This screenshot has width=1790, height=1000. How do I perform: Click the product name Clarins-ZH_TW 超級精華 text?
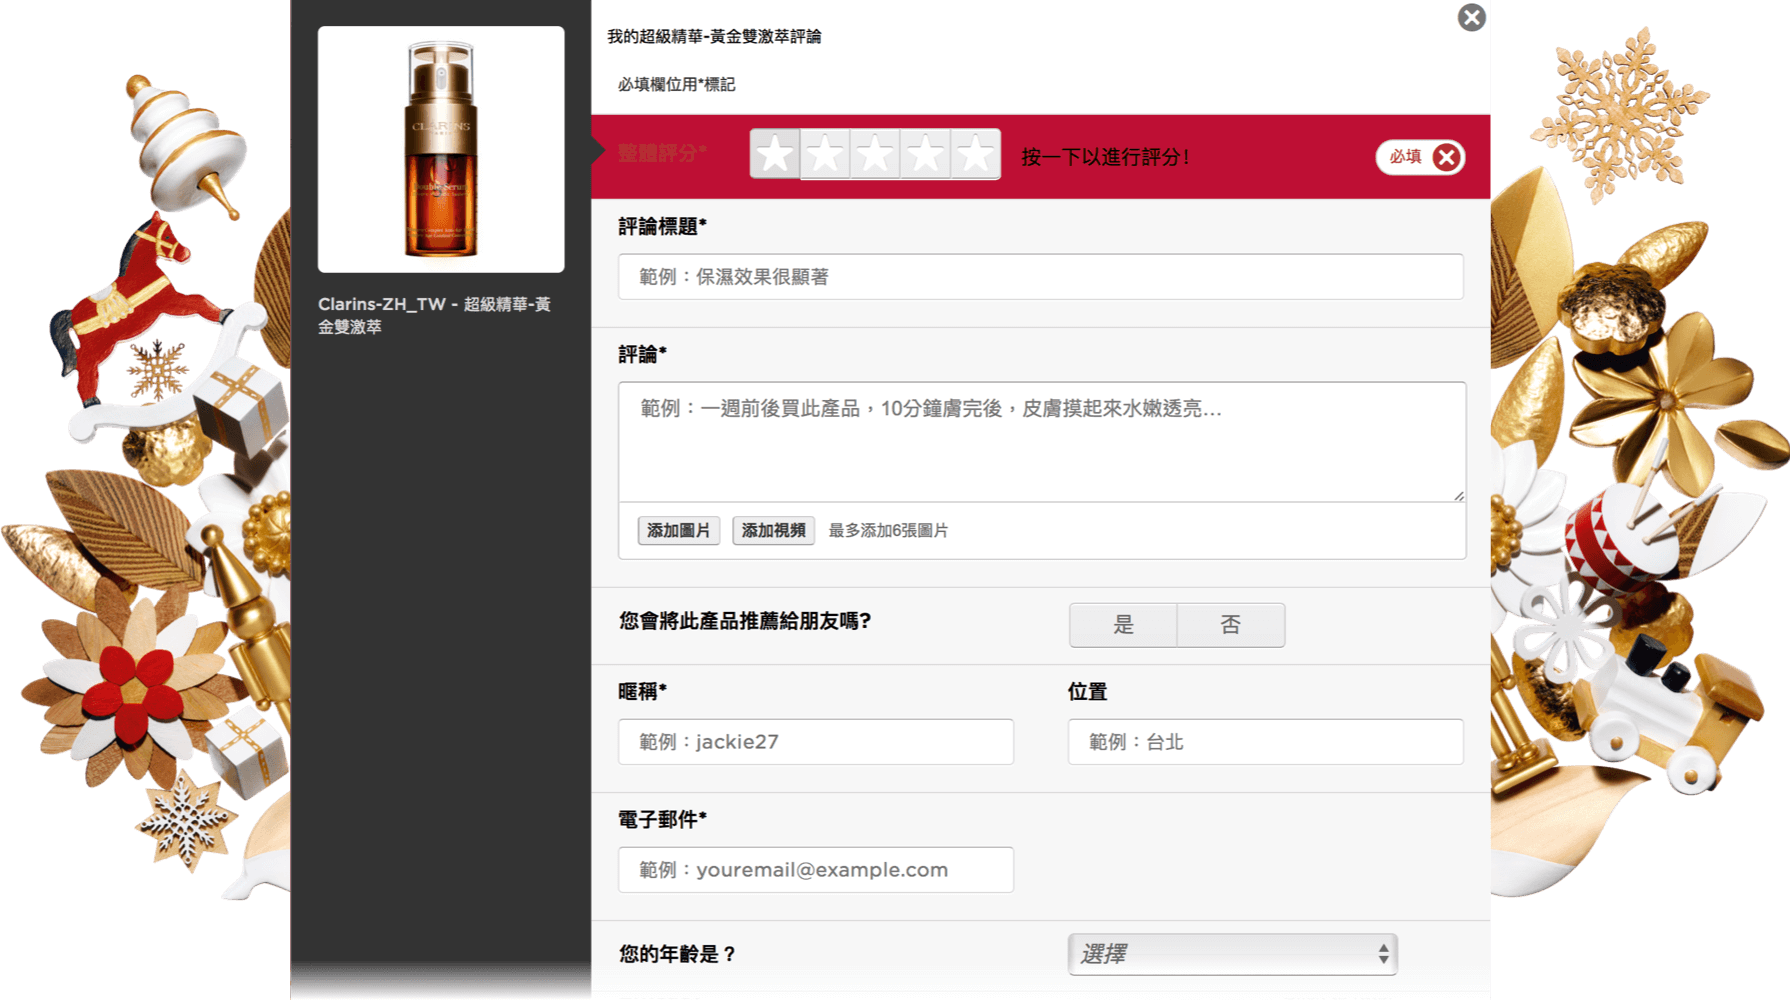(x=434, y=315)
